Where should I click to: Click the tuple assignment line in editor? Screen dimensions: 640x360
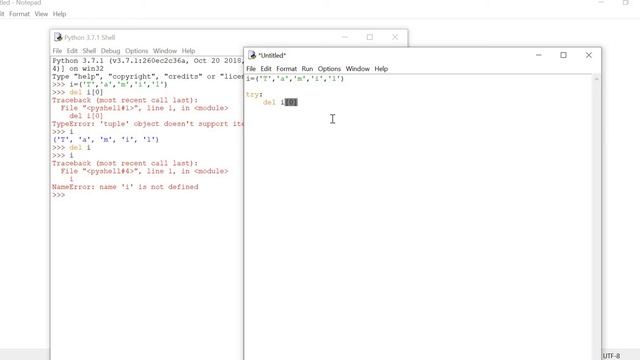(295, 79)
